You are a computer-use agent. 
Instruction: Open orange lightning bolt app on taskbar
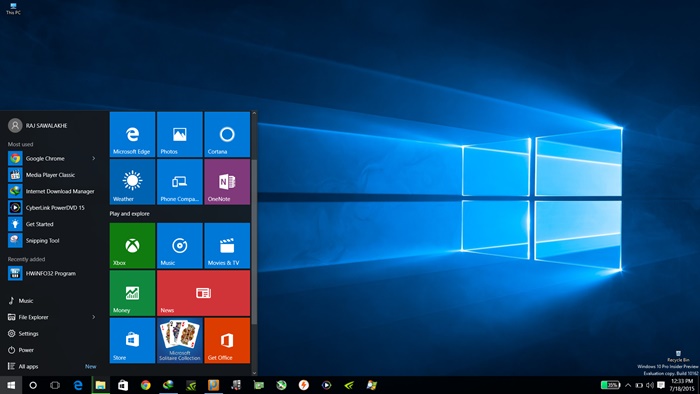[x=304, y=385]
